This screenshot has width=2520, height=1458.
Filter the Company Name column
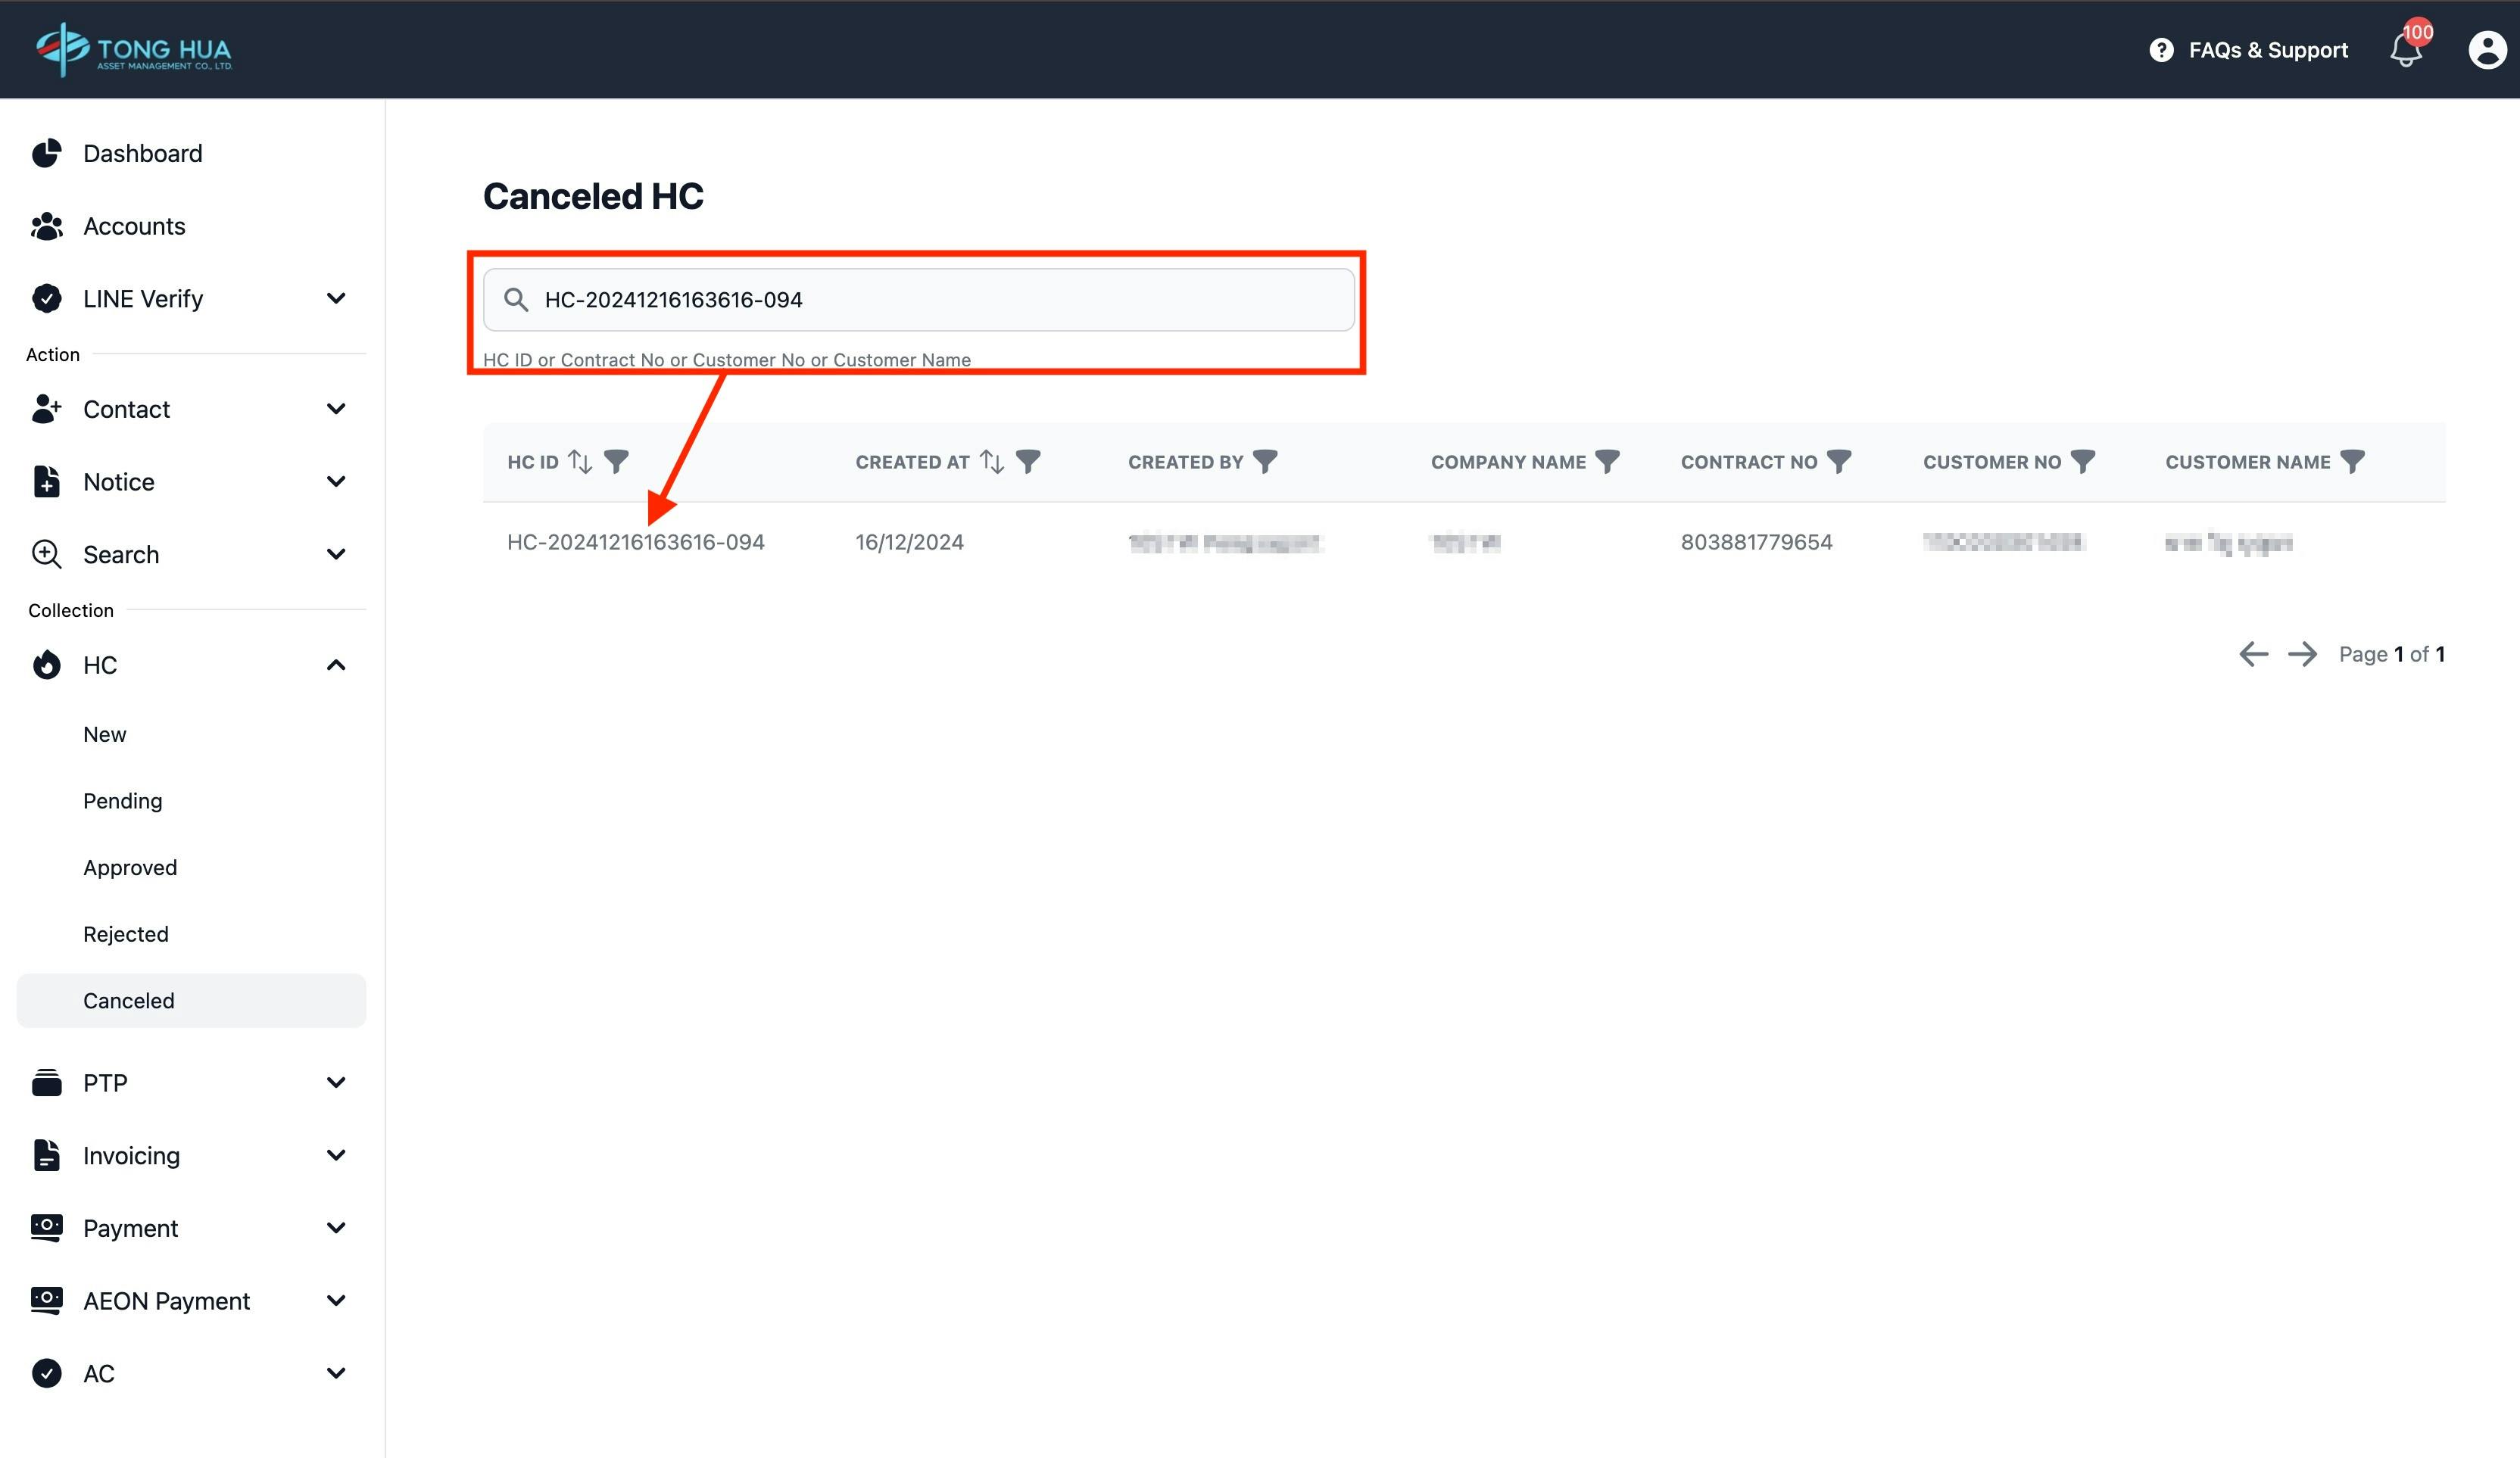click(1607, 461)
